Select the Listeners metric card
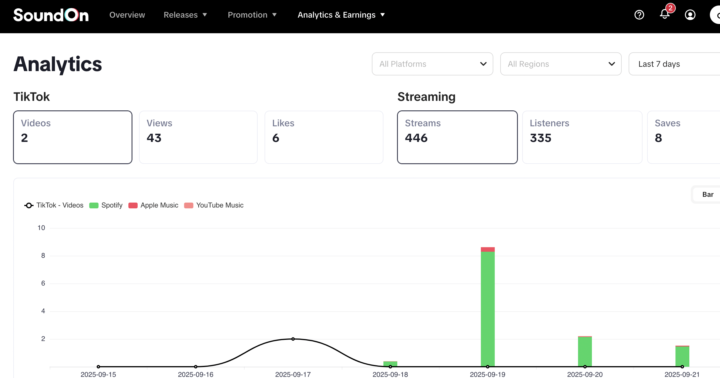720x378 pixels. click(x=582, y=137)
